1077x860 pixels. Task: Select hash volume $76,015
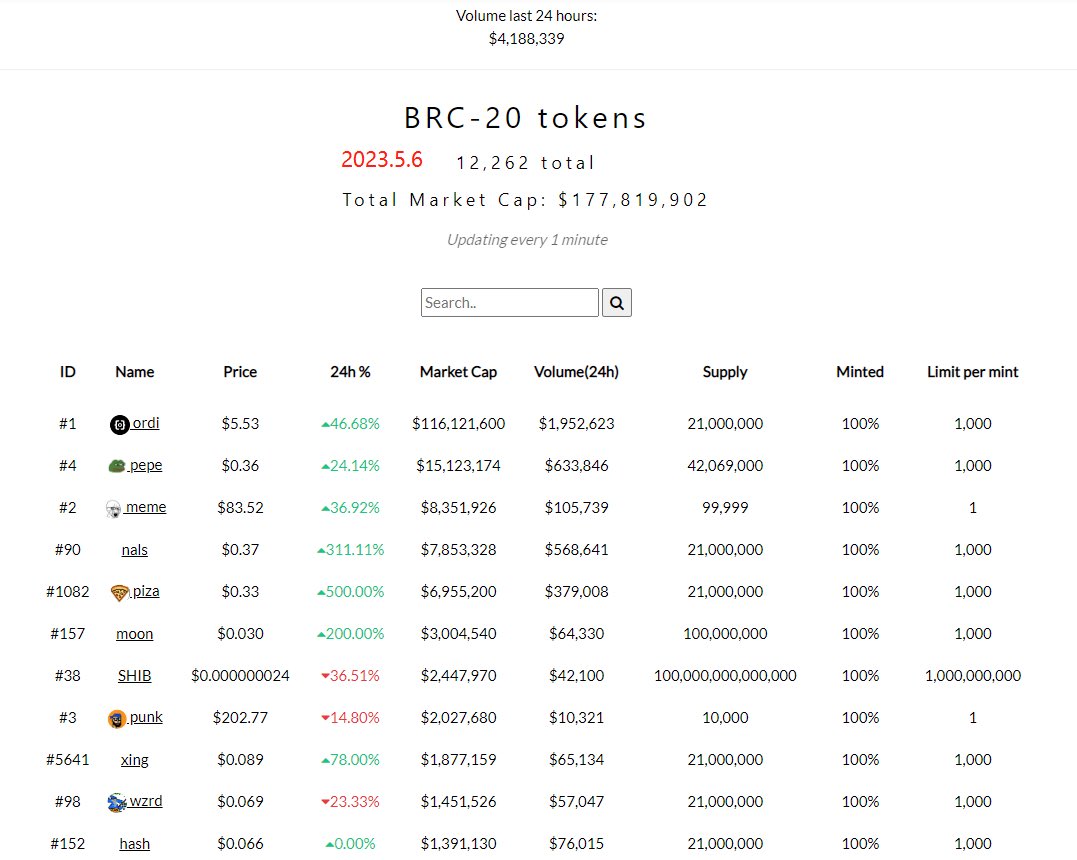(576, 844)
